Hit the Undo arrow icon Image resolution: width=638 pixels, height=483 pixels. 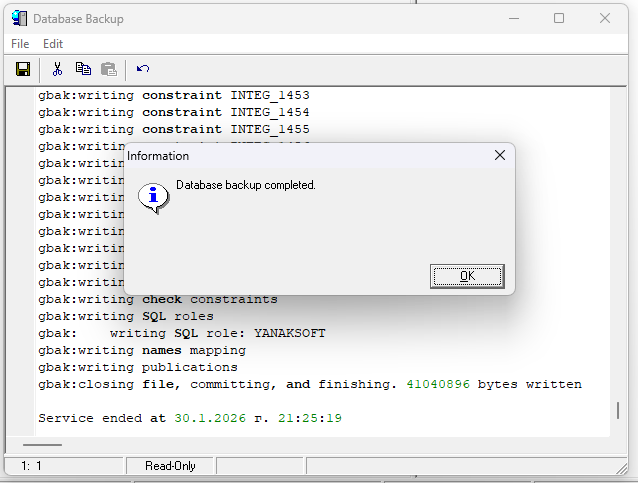coord(143,69)
